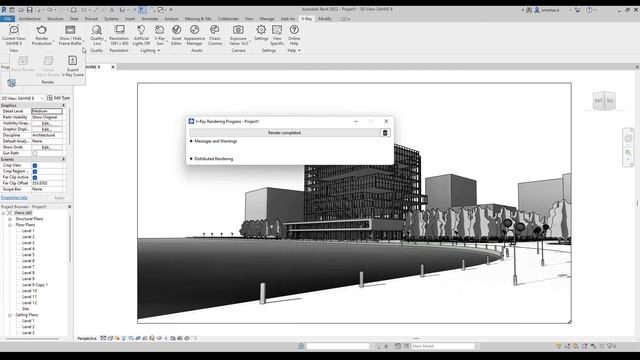
Task: Click the Apply button in Properties
Action: point(59,198)
